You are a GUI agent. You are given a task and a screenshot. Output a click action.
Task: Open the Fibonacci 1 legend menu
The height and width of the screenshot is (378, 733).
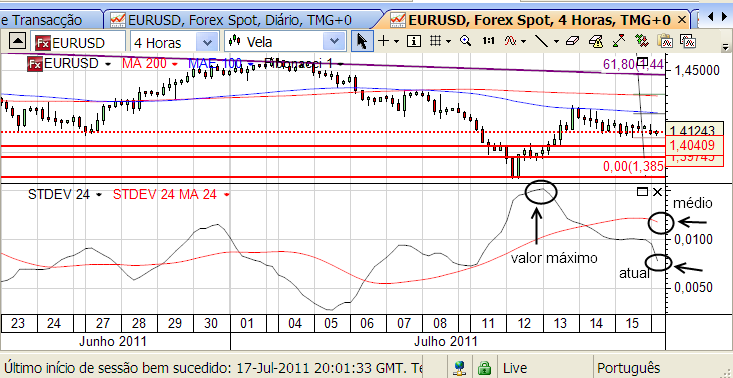pos(341,64)
